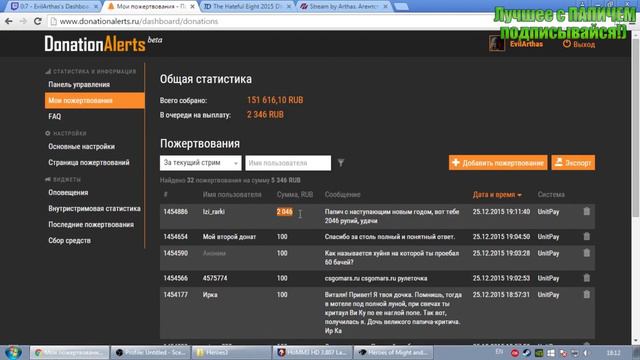Click the EvilArthas username link
This screenshot has height=360, width=640.
[526, 44]
